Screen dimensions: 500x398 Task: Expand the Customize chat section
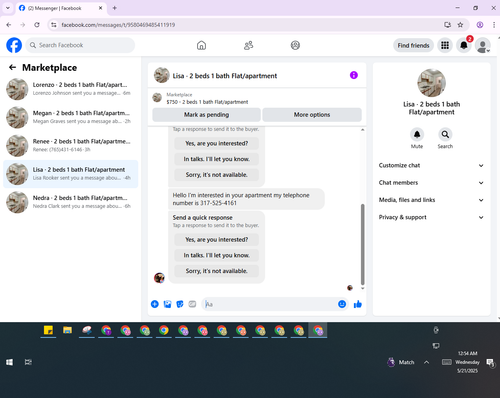pyautogui.click(x=431, y=165)
